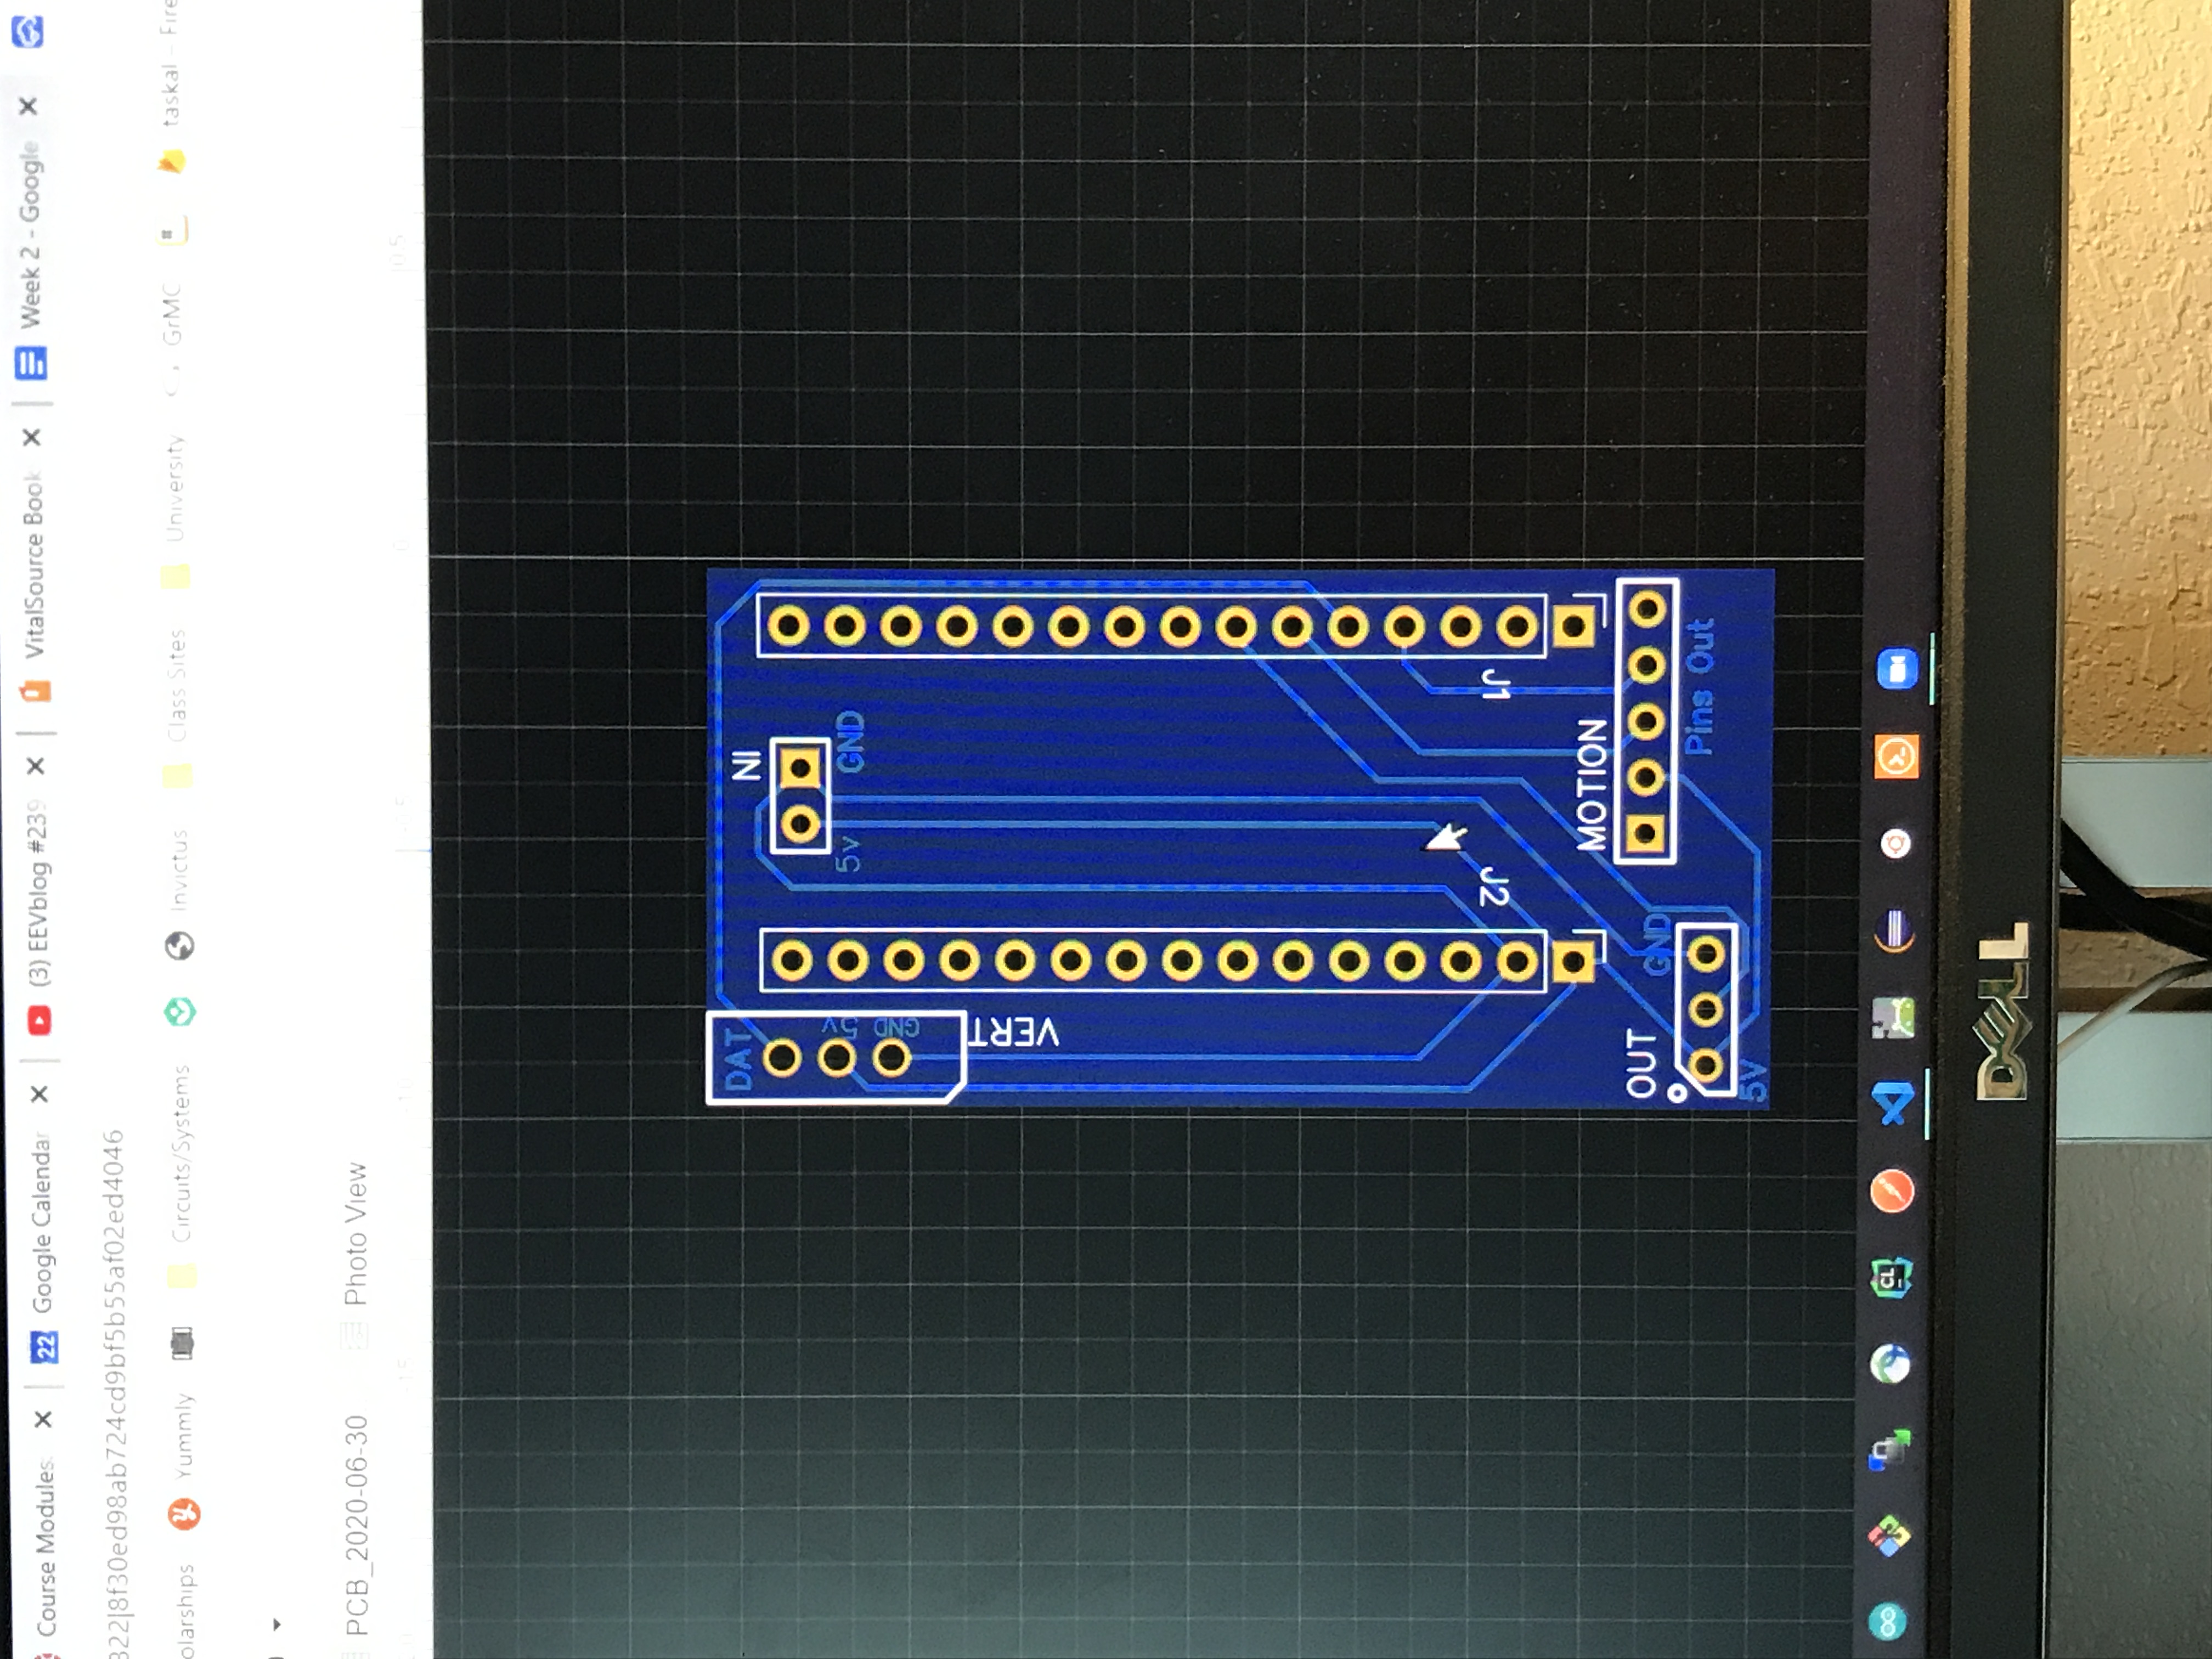This screenshot has width=2212, height=1659.
Task: Open the Eclipse icon in the taskbar
Action: [1893, 932]
